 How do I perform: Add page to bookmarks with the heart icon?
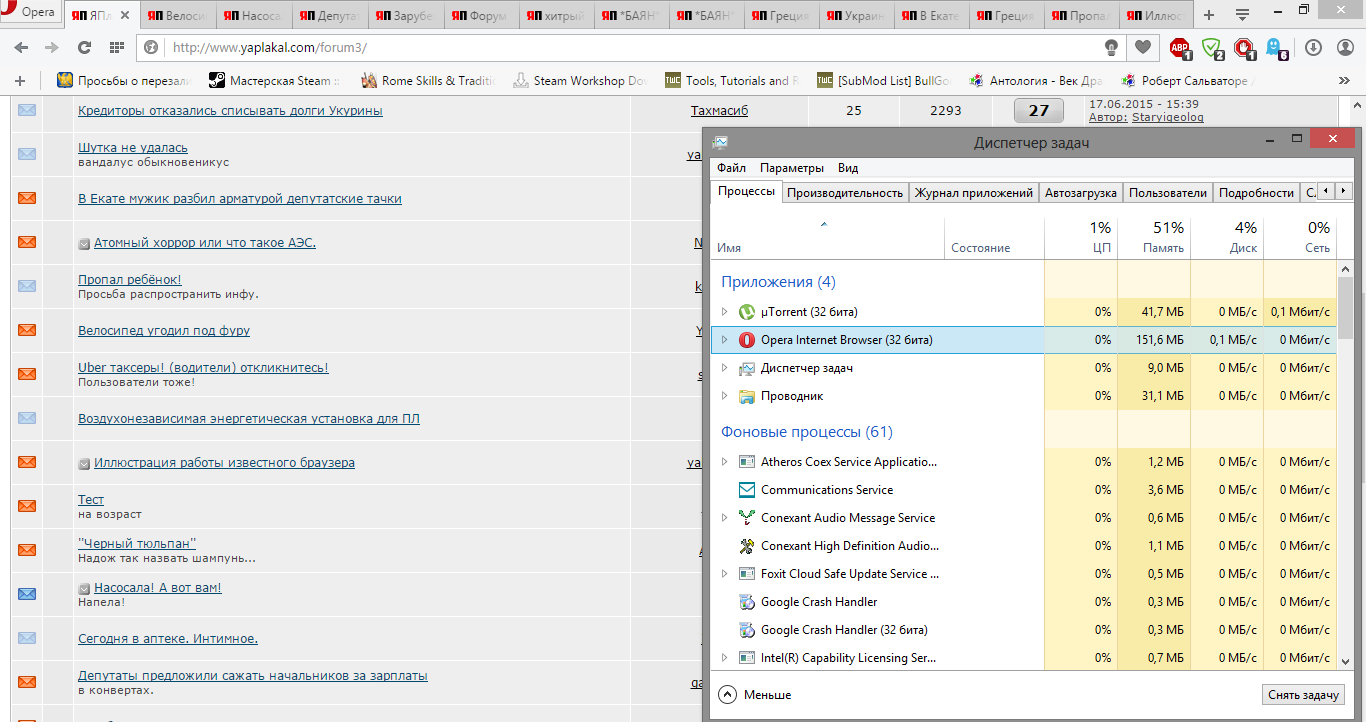(x=1143, y=47)
